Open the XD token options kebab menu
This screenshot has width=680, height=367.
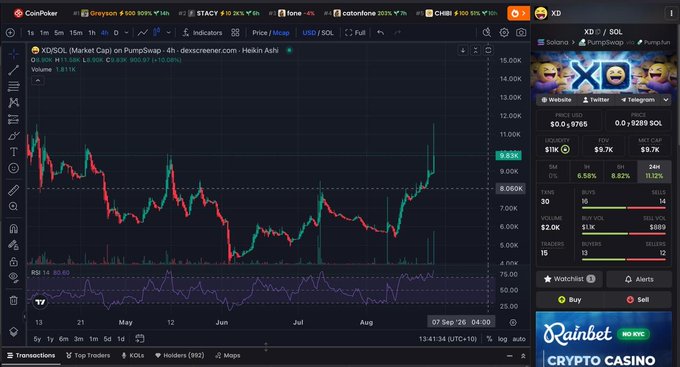tap(671, 13)
